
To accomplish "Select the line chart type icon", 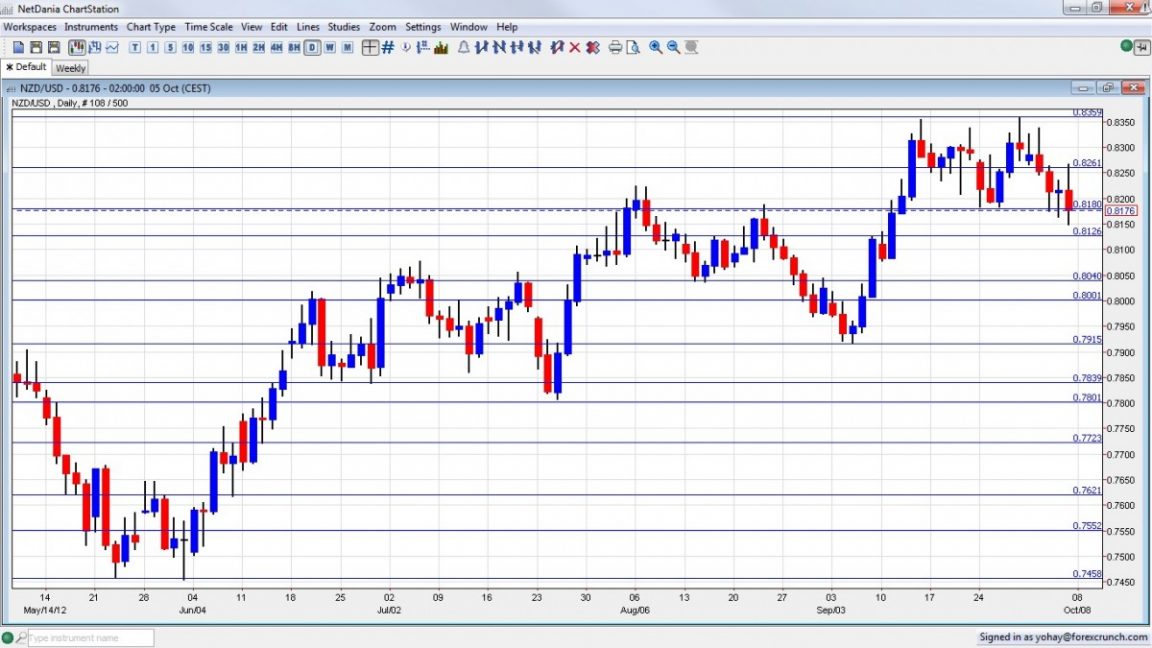I will click(x=112, y=47).
